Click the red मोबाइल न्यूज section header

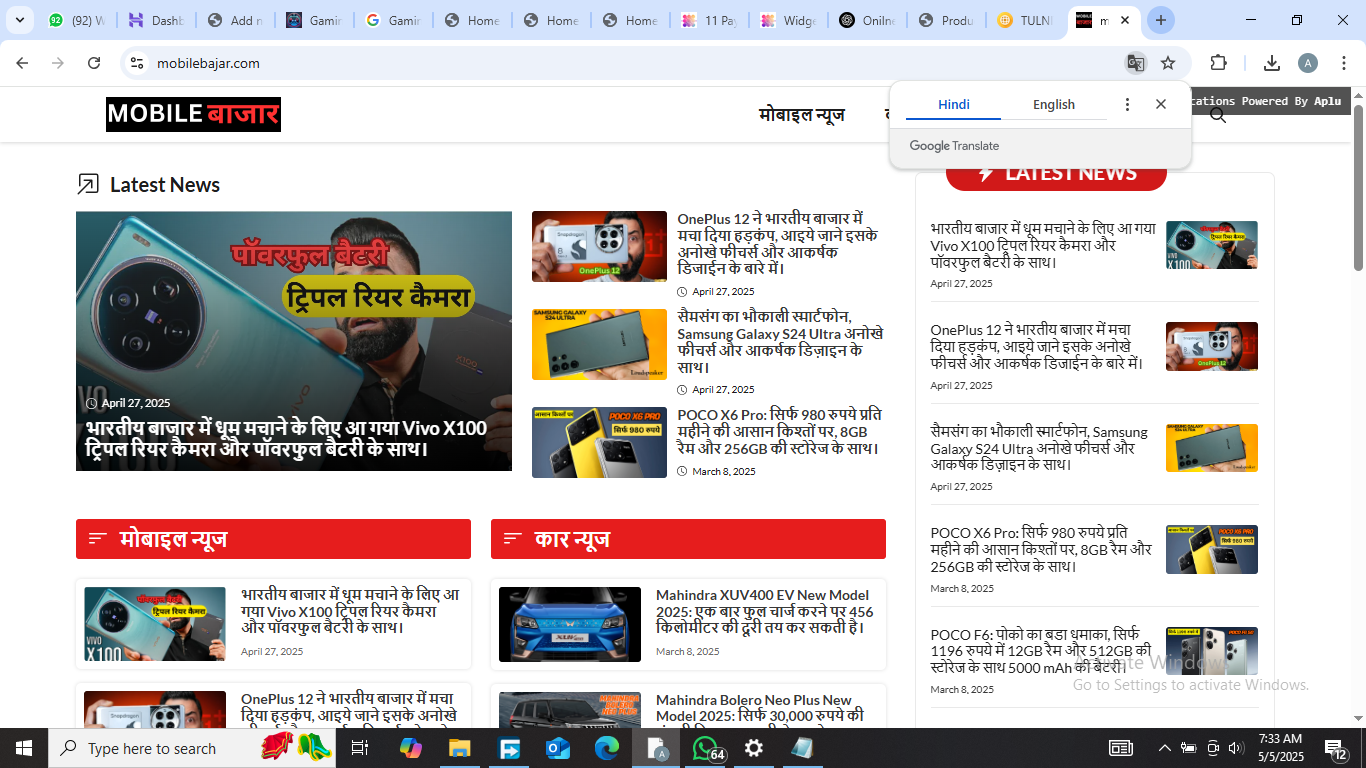(x=273, y=539)
